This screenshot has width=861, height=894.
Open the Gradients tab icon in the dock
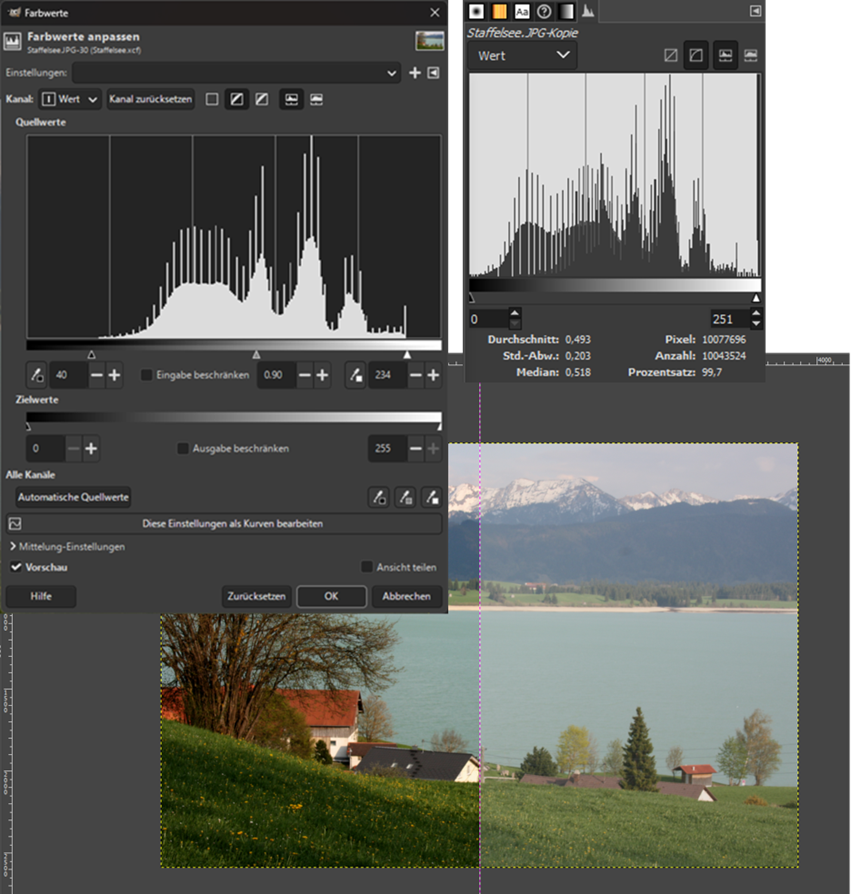(x=567, y=11)
